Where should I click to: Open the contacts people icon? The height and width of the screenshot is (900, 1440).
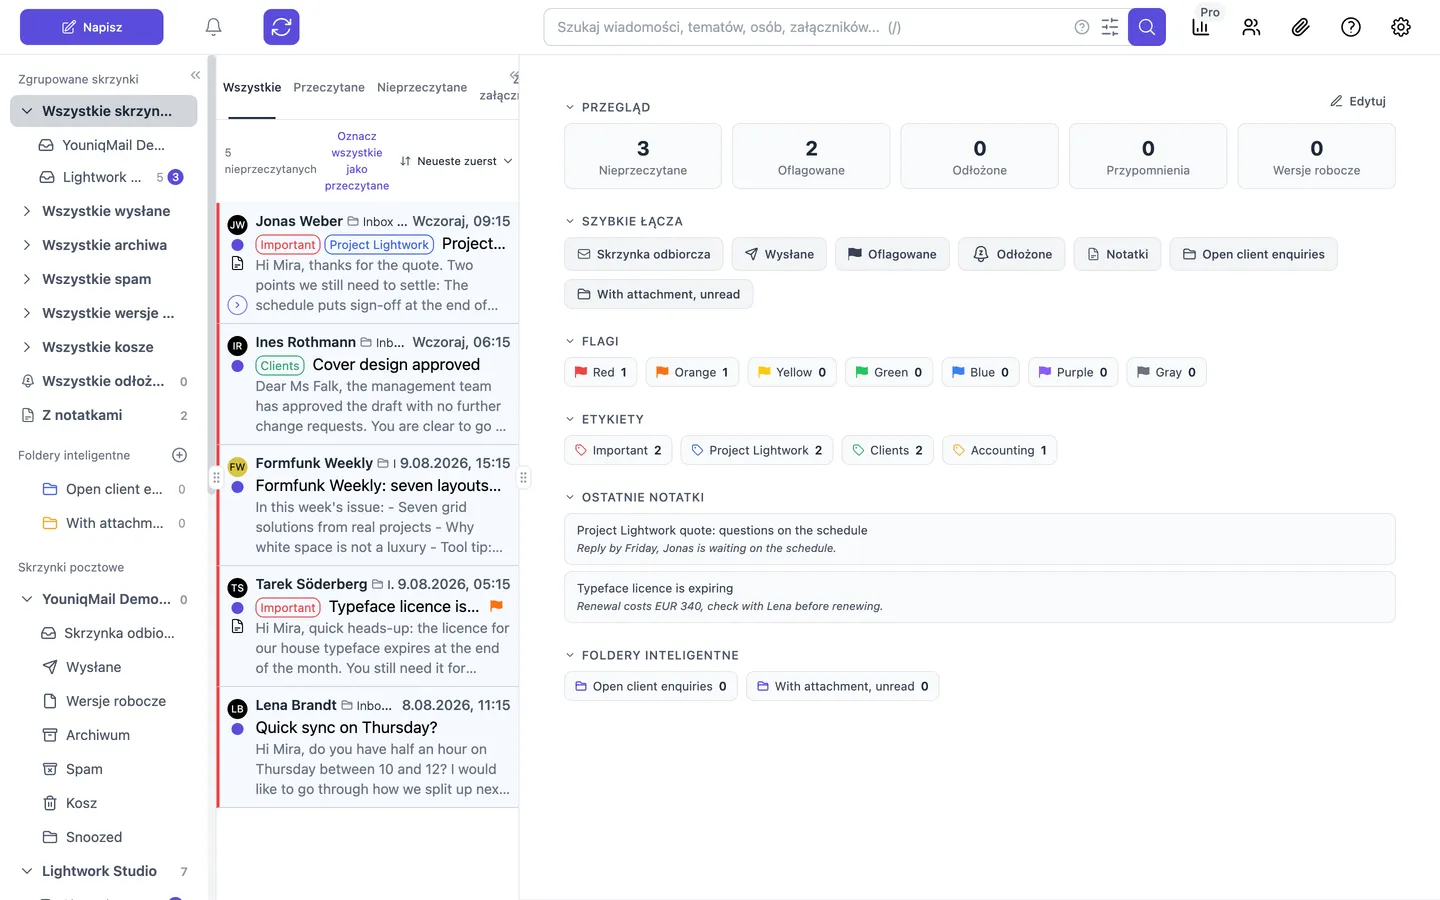click(1251, 27)
